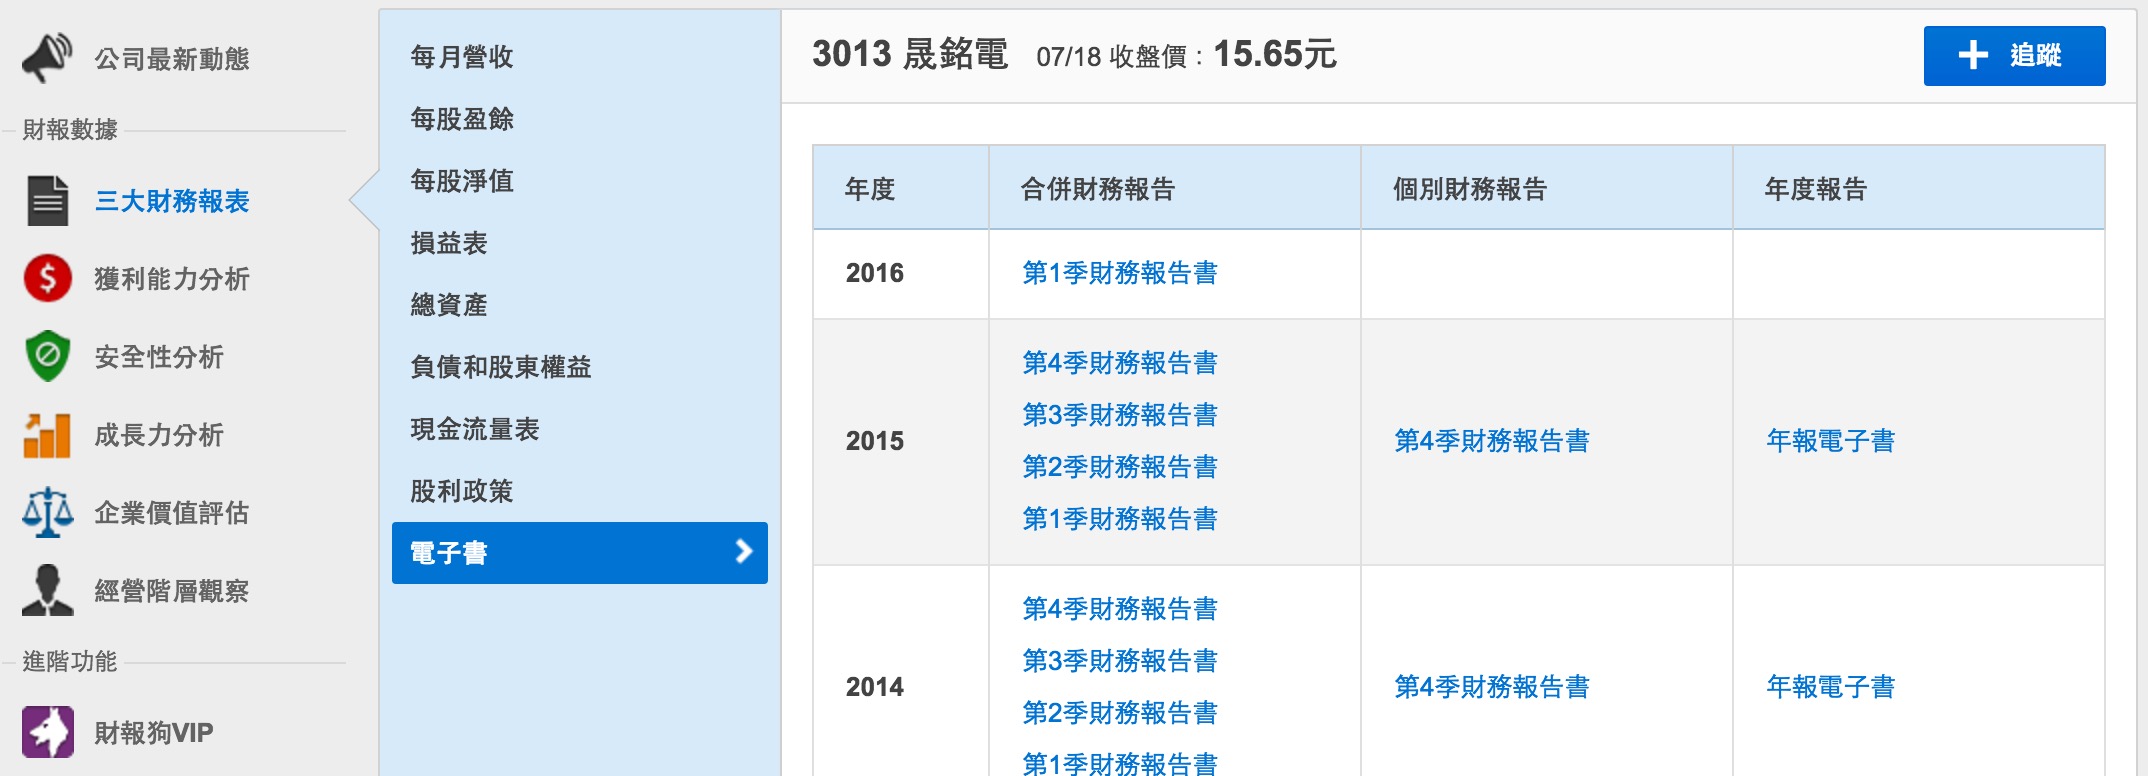Click the 財報數據 section label
The width and height of the screenshot is (2148, 776).
pos(70,129)
